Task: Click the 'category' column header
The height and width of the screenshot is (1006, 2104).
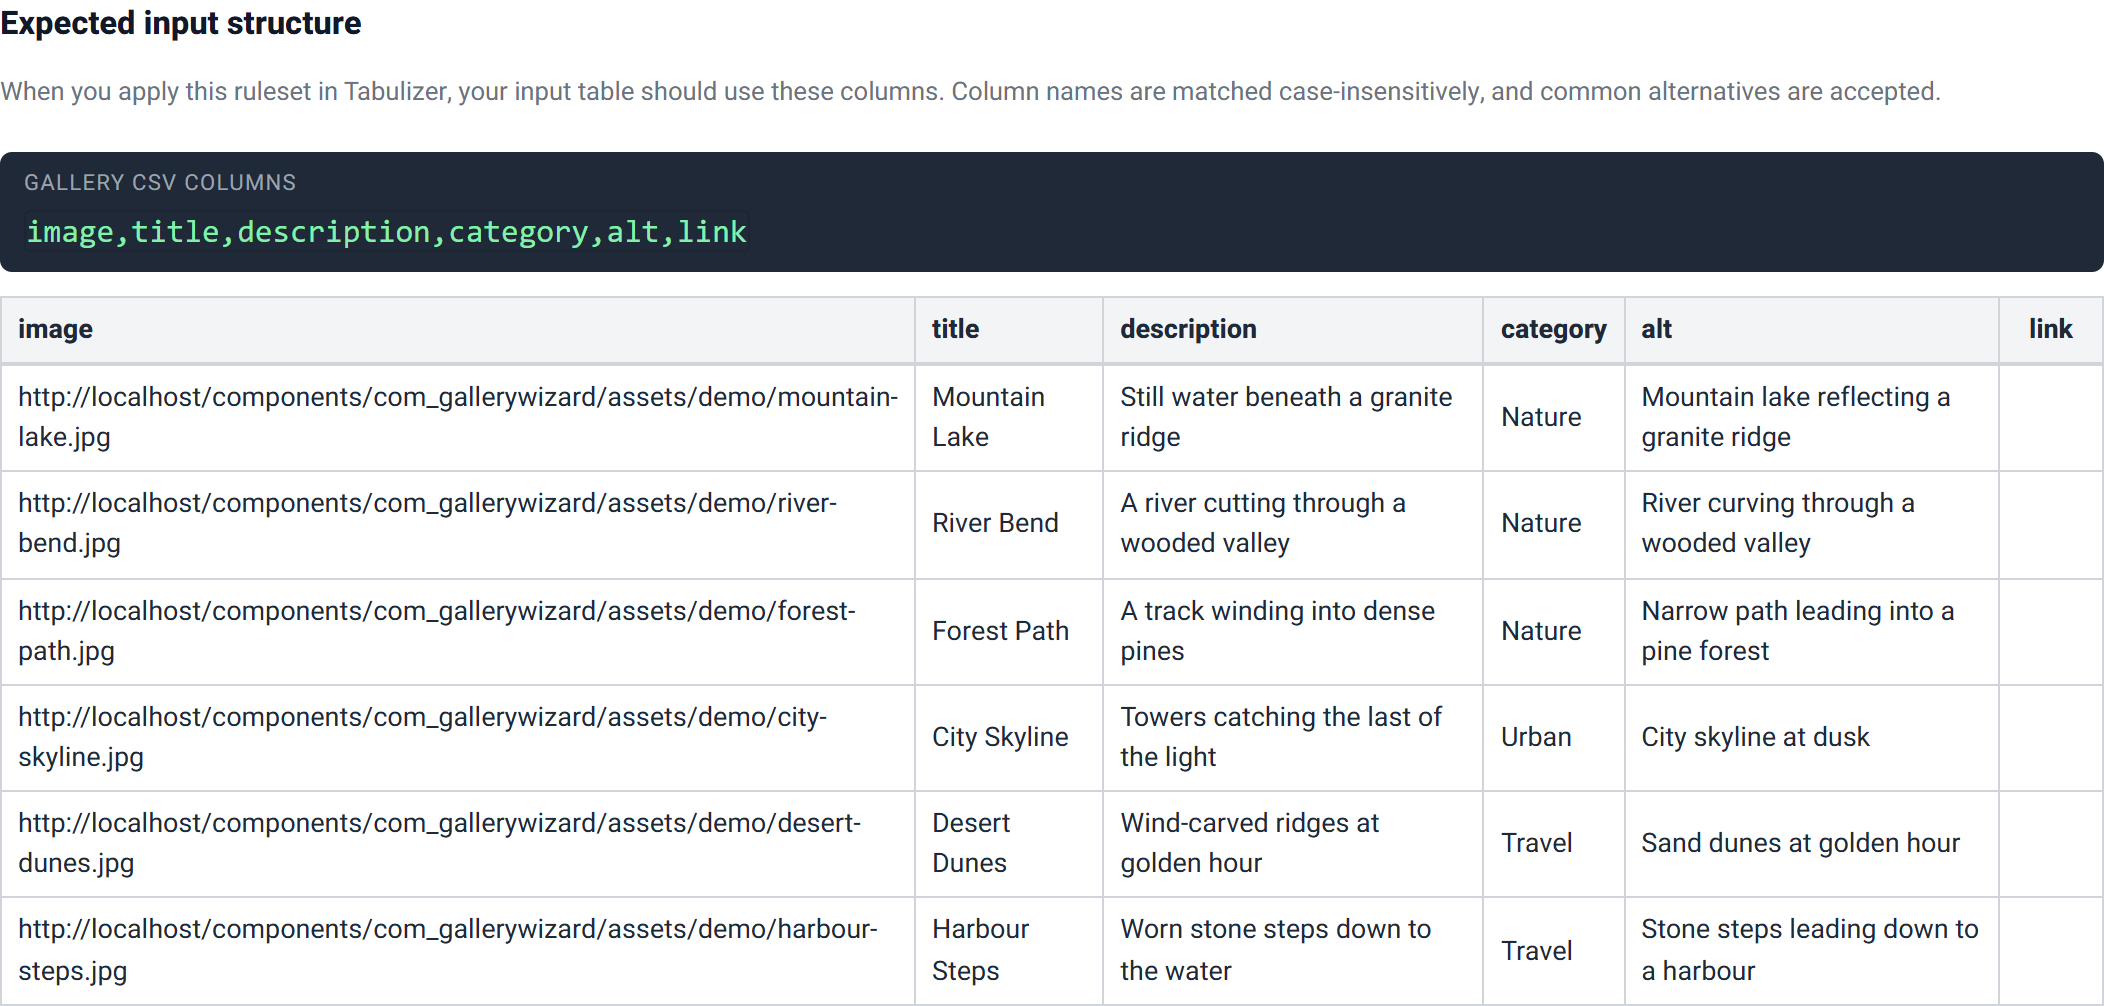Action: [x=1553, y=329]
